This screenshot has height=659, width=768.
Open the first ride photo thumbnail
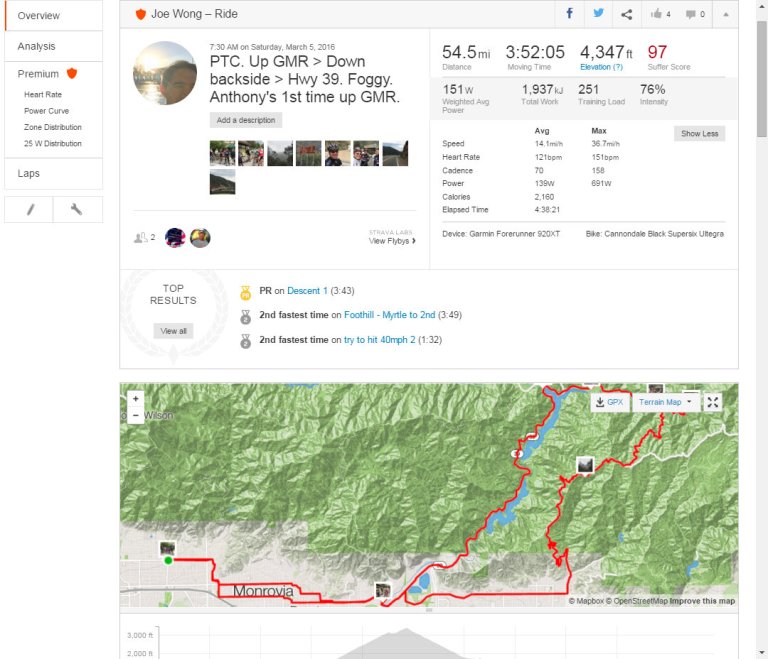(x=222, y=153)
